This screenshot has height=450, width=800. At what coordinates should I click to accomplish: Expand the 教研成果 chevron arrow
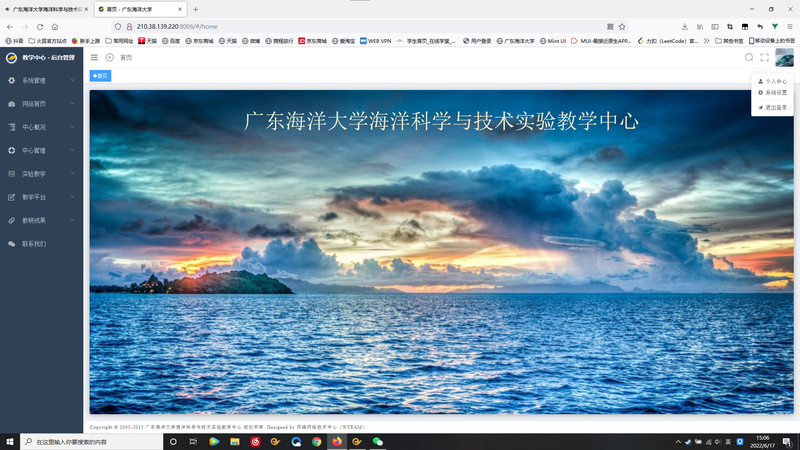72,220
